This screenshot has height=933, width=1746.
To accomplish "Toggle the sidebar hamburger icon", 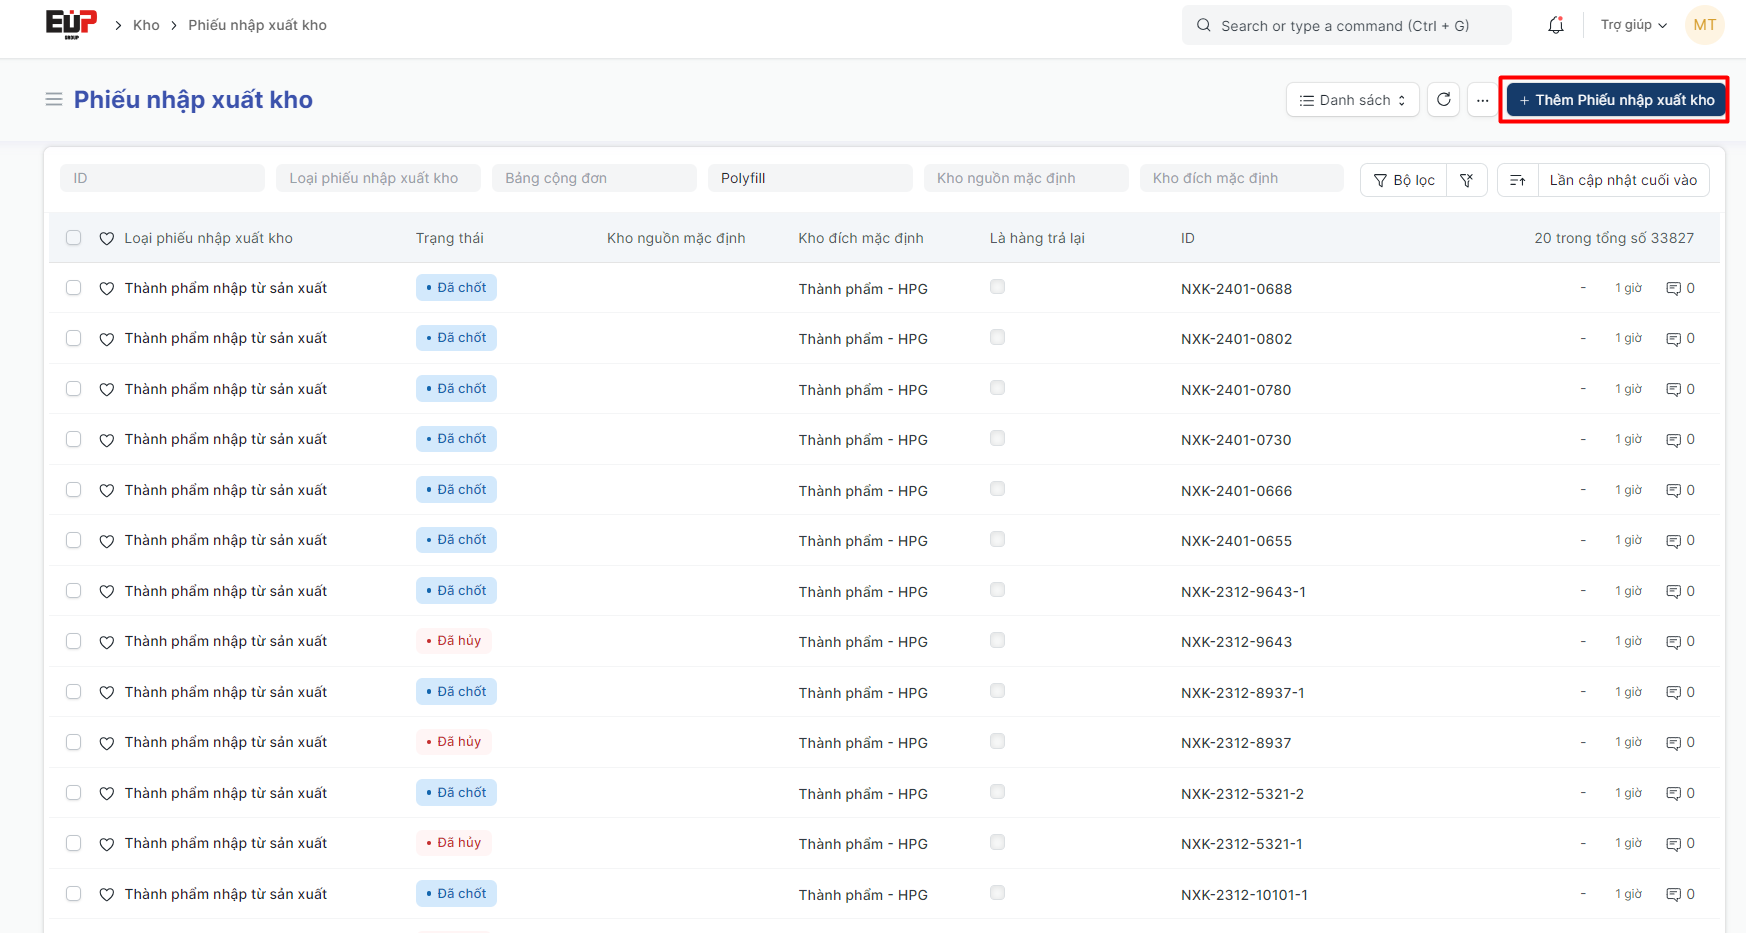I will tap(54, 100).
